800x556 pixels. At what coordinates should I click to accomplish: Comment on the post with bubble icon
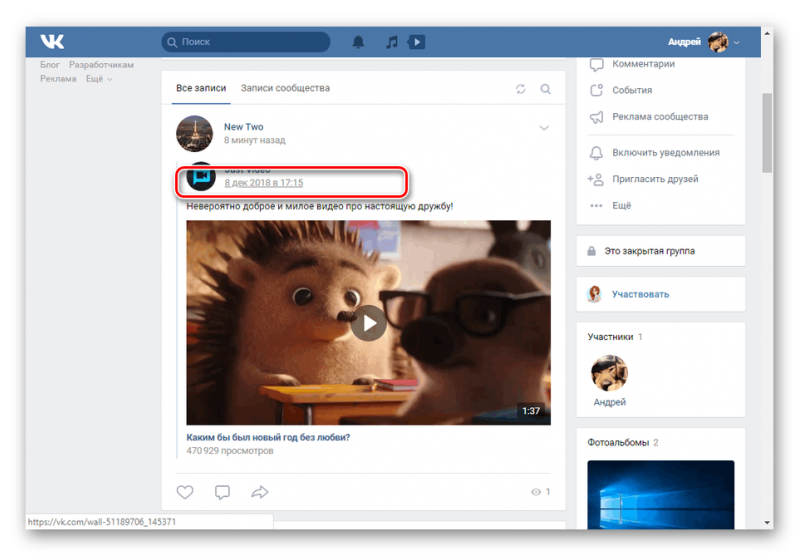(222, 492)
